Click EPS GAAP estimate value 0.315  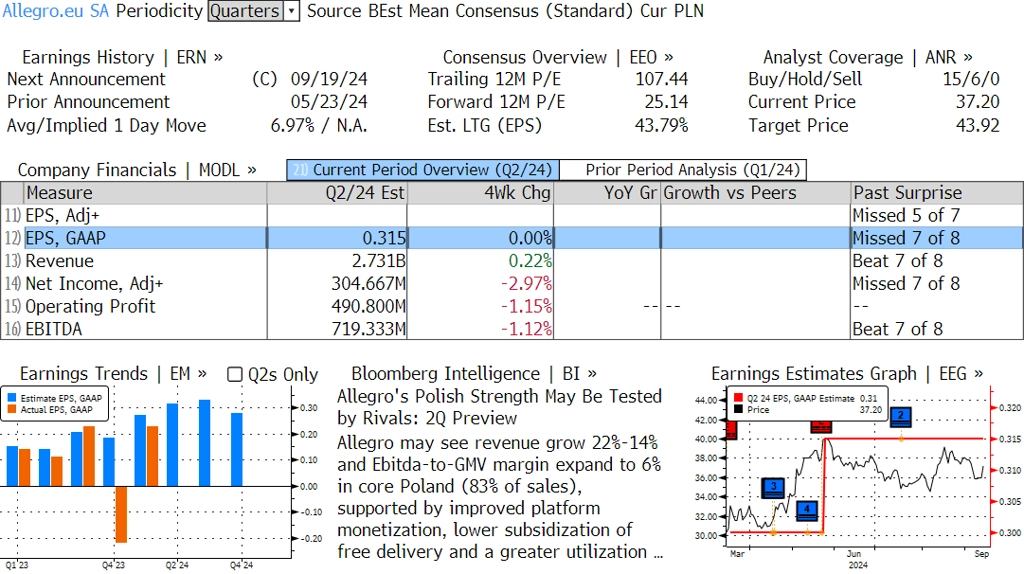(385, 238)
